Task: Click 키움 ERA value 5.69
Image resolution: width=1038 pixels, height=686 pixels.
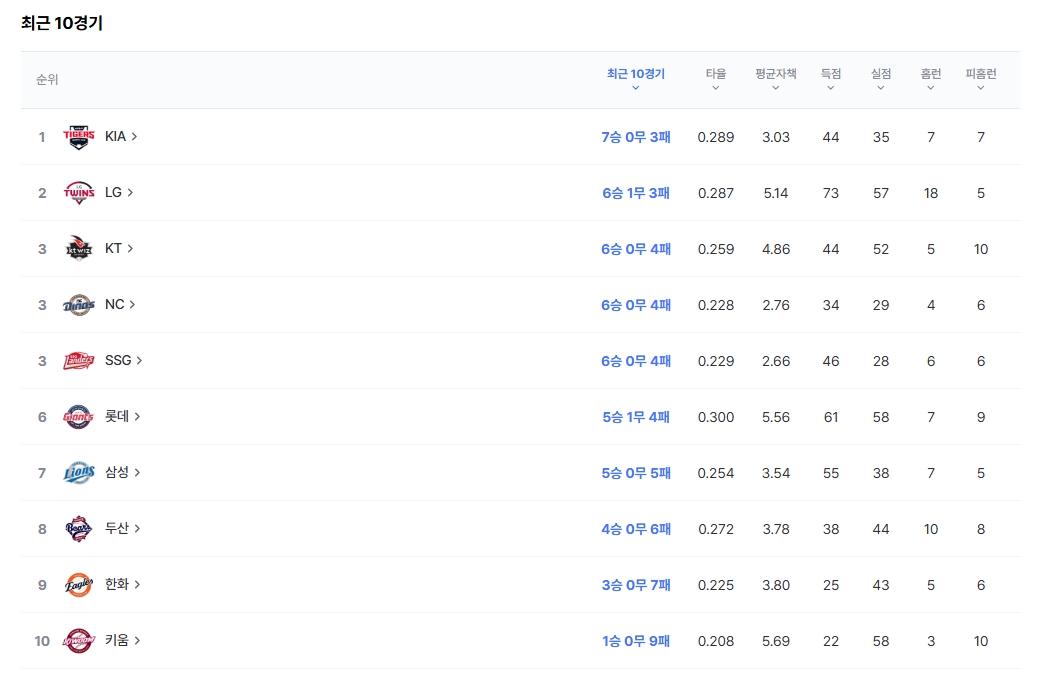Action: (776, 641)
